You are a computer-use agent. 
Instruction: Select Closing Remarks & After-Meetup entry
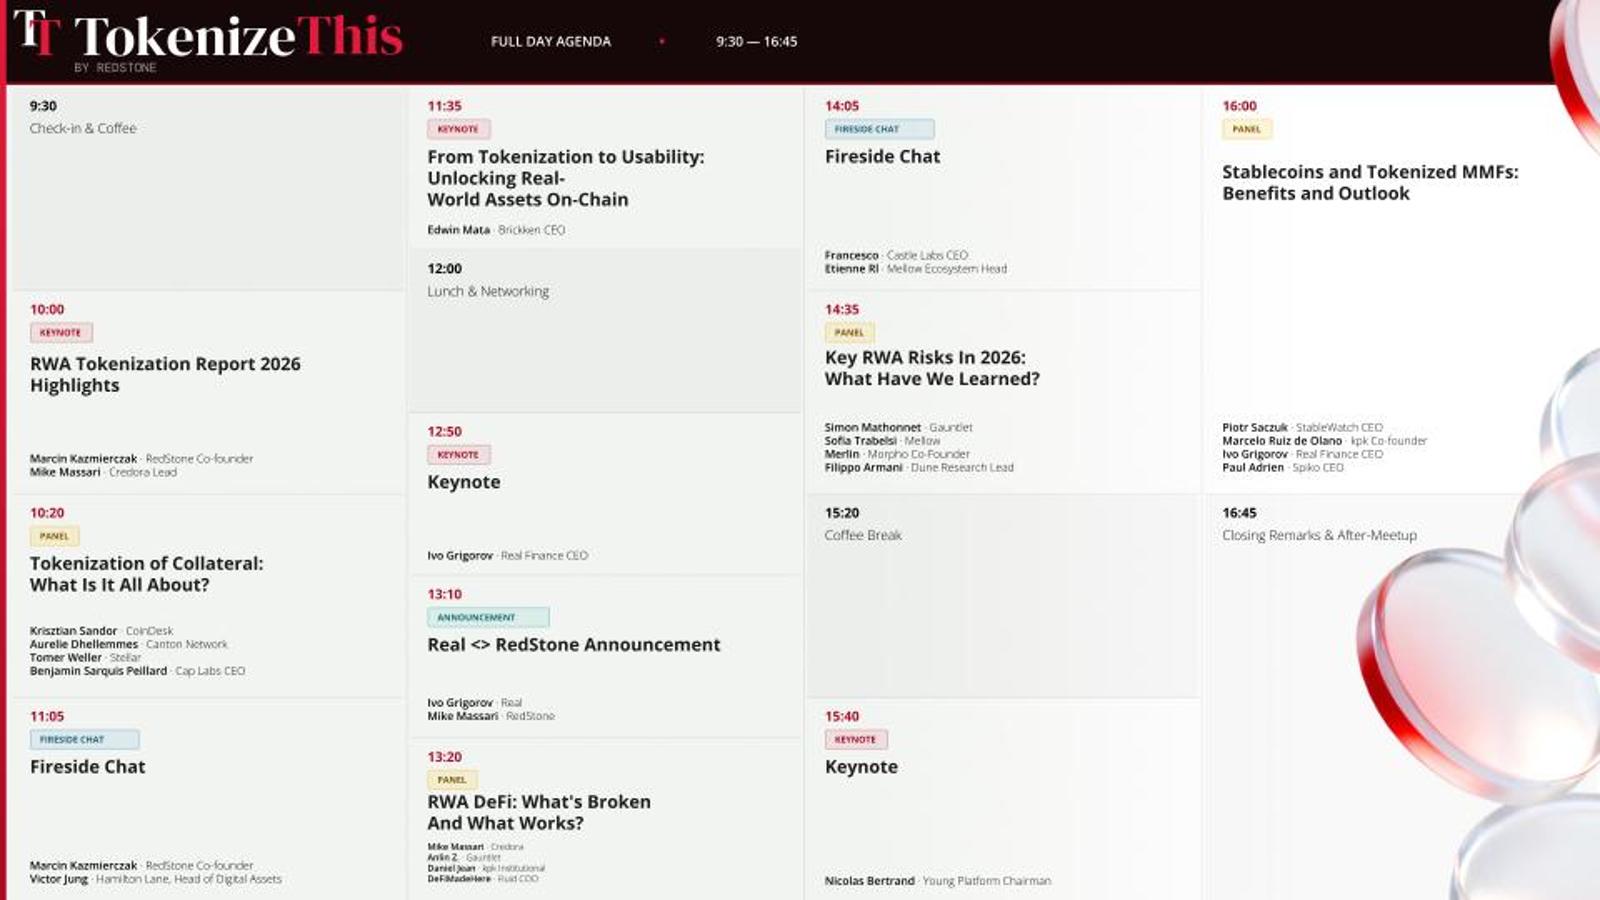coord(1318,536)
